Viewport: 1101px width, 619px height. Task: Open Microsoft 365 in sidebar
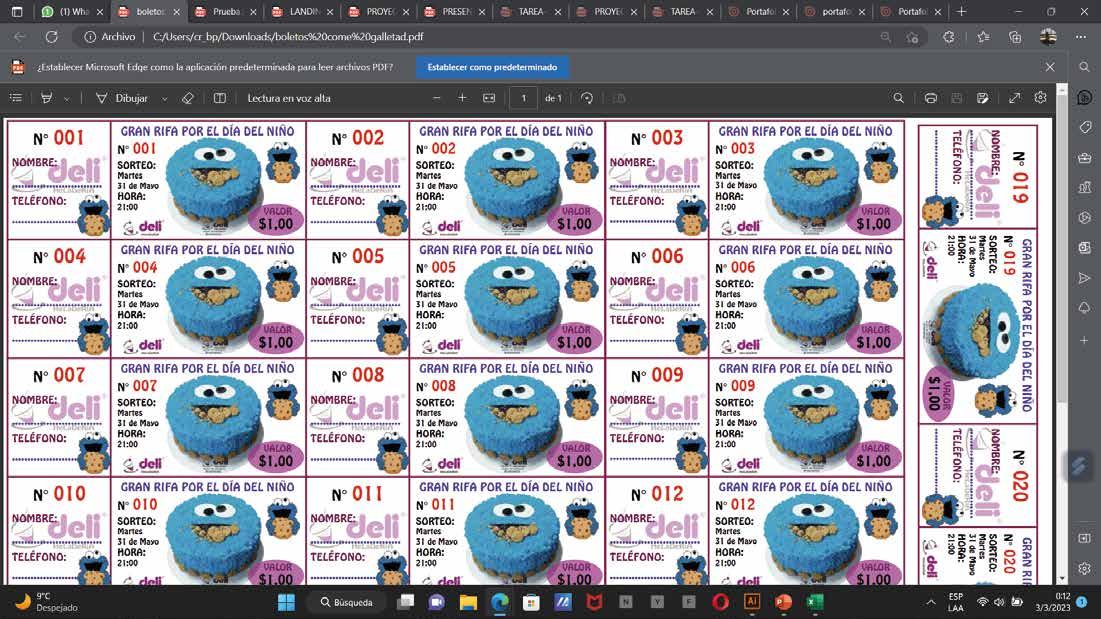(1085, 218)
